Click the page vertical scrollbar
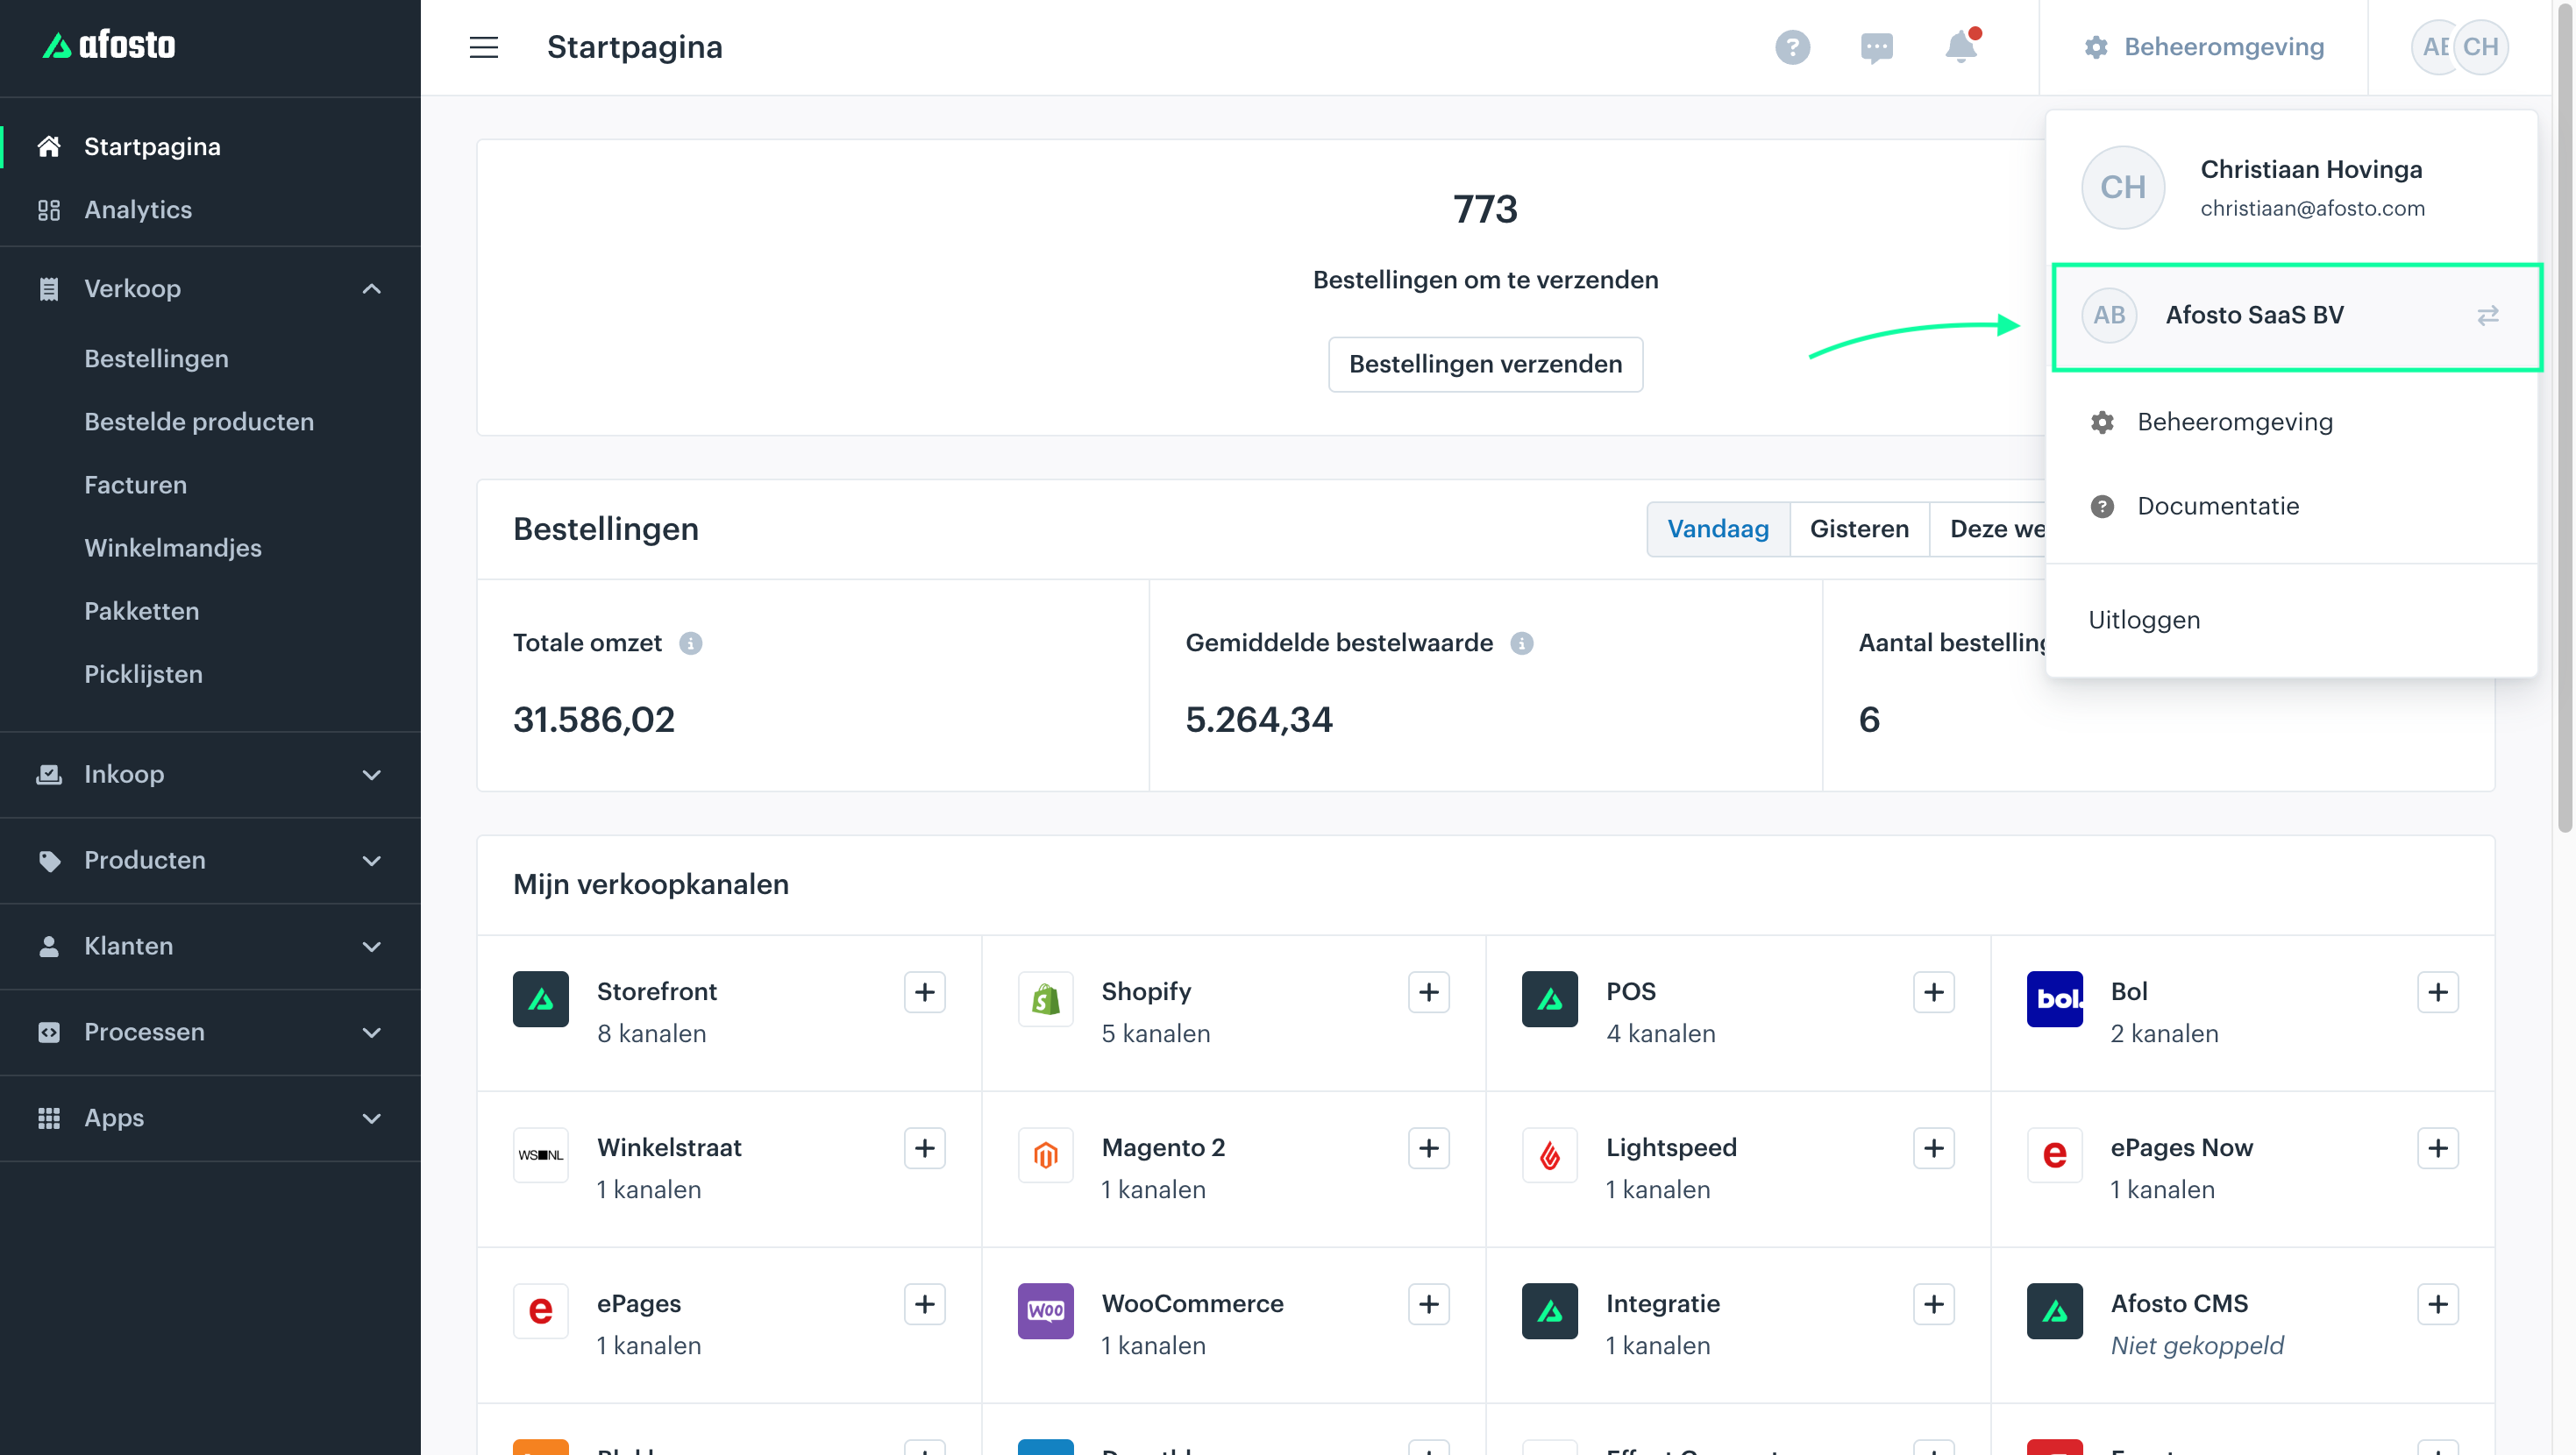 click(2564, 420)
